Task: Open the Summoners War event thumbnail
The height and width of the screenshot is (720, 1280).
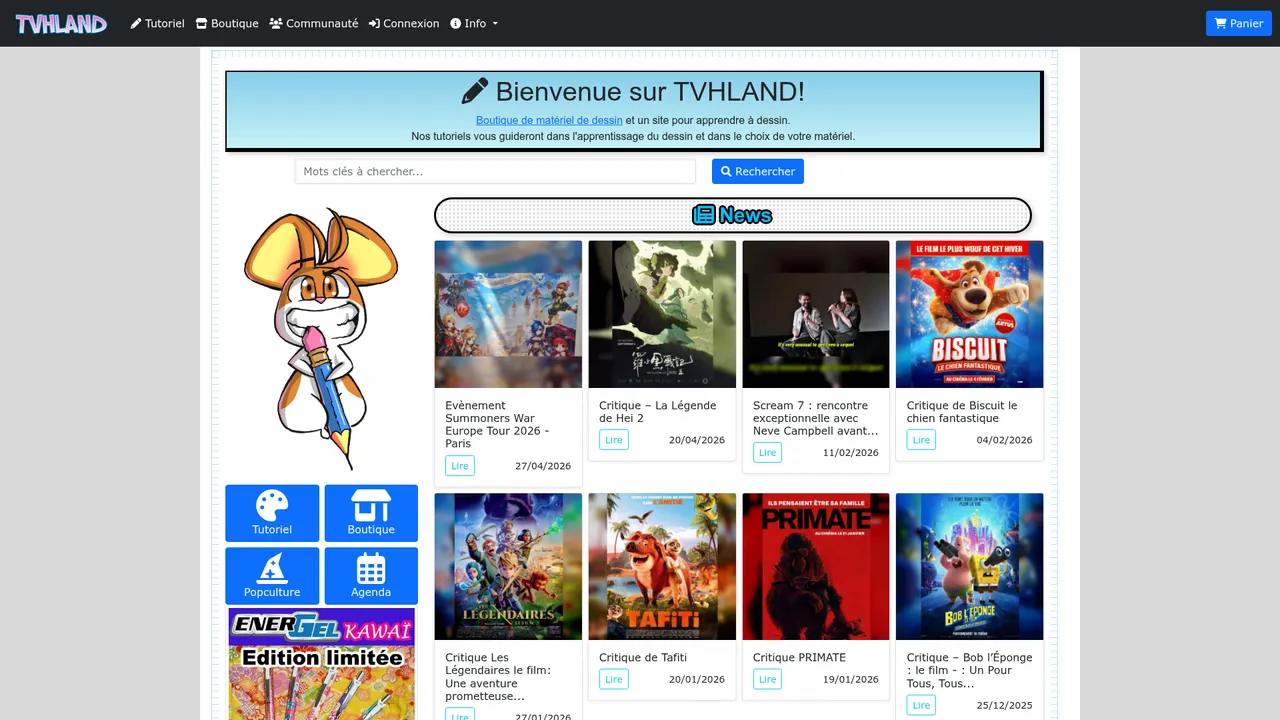Action: coord(508,314)
